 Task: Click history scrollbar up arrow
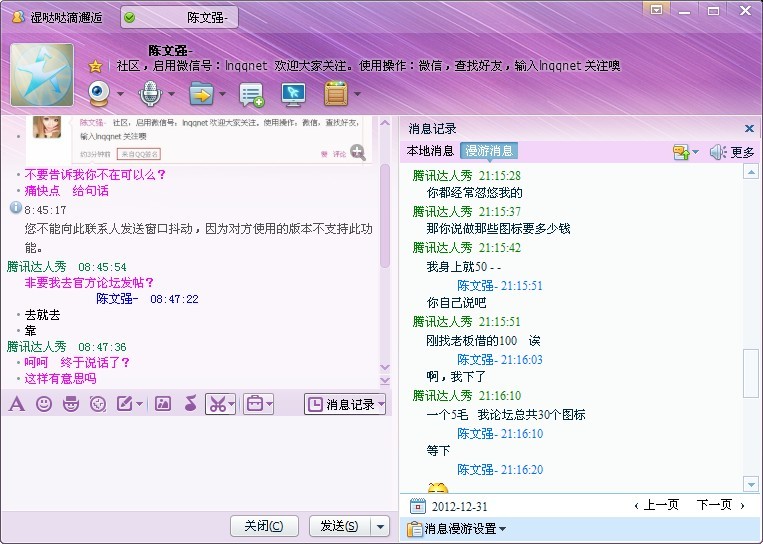coord(751,172)
